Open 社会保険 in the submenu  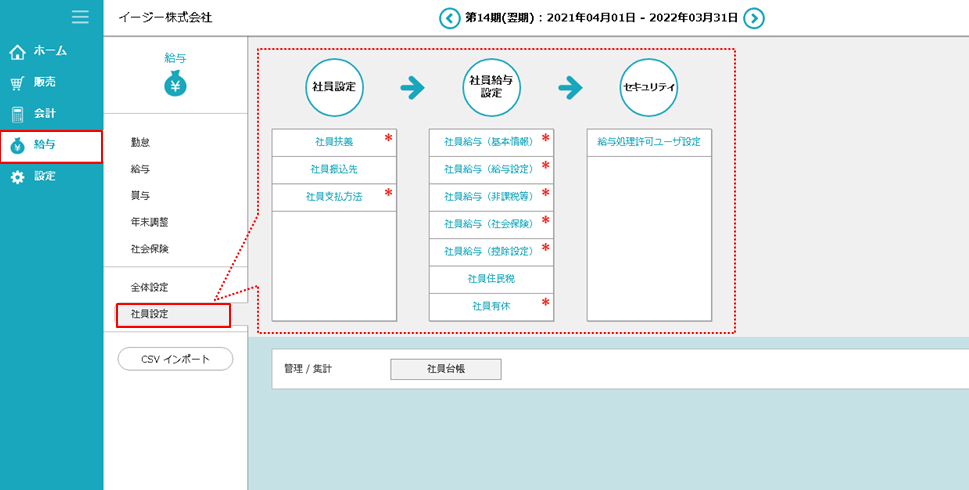(149, 249)
